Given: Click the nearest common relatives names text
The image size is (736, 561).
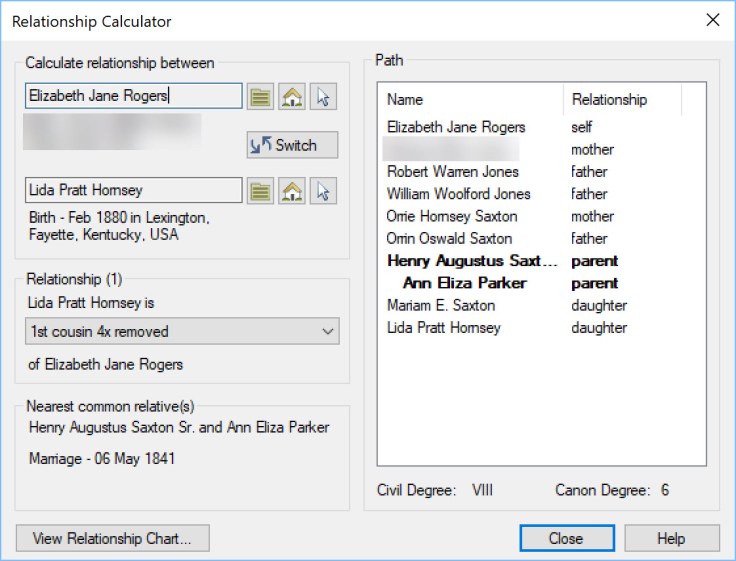Looking at the screenshot, I should (x=179, y=427).
